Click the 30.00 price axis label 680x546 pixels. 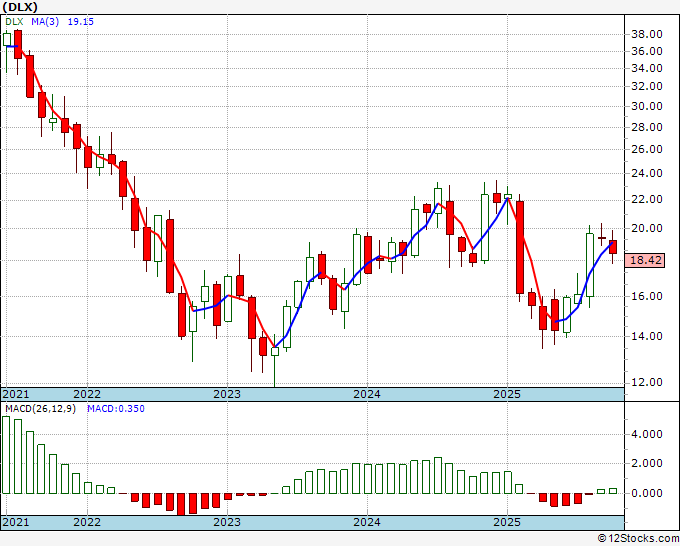(647, 106)
